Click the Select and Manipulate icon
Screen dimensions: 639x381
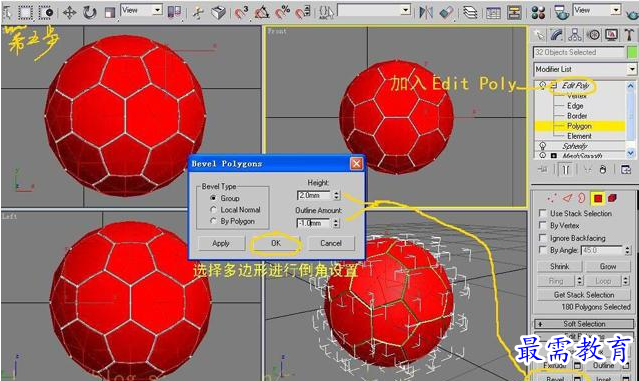[198, 13]
